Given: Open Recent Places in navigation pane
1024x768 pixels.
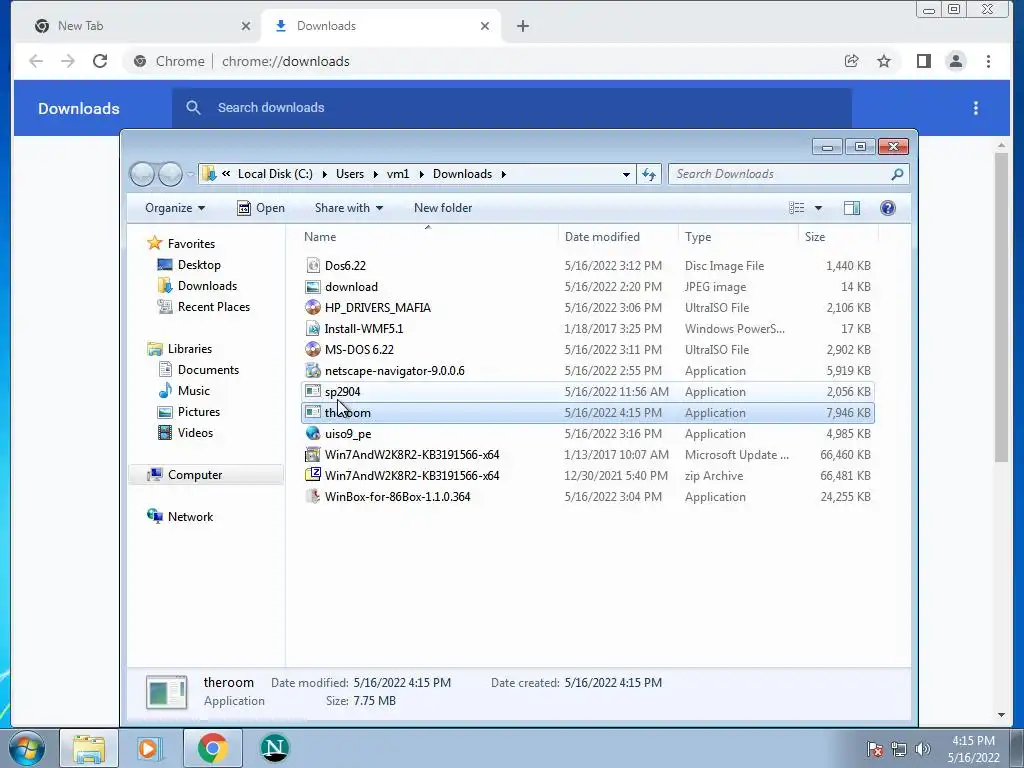Looking at the screenshot, I should pyautogui.click(x=204, y=307).
